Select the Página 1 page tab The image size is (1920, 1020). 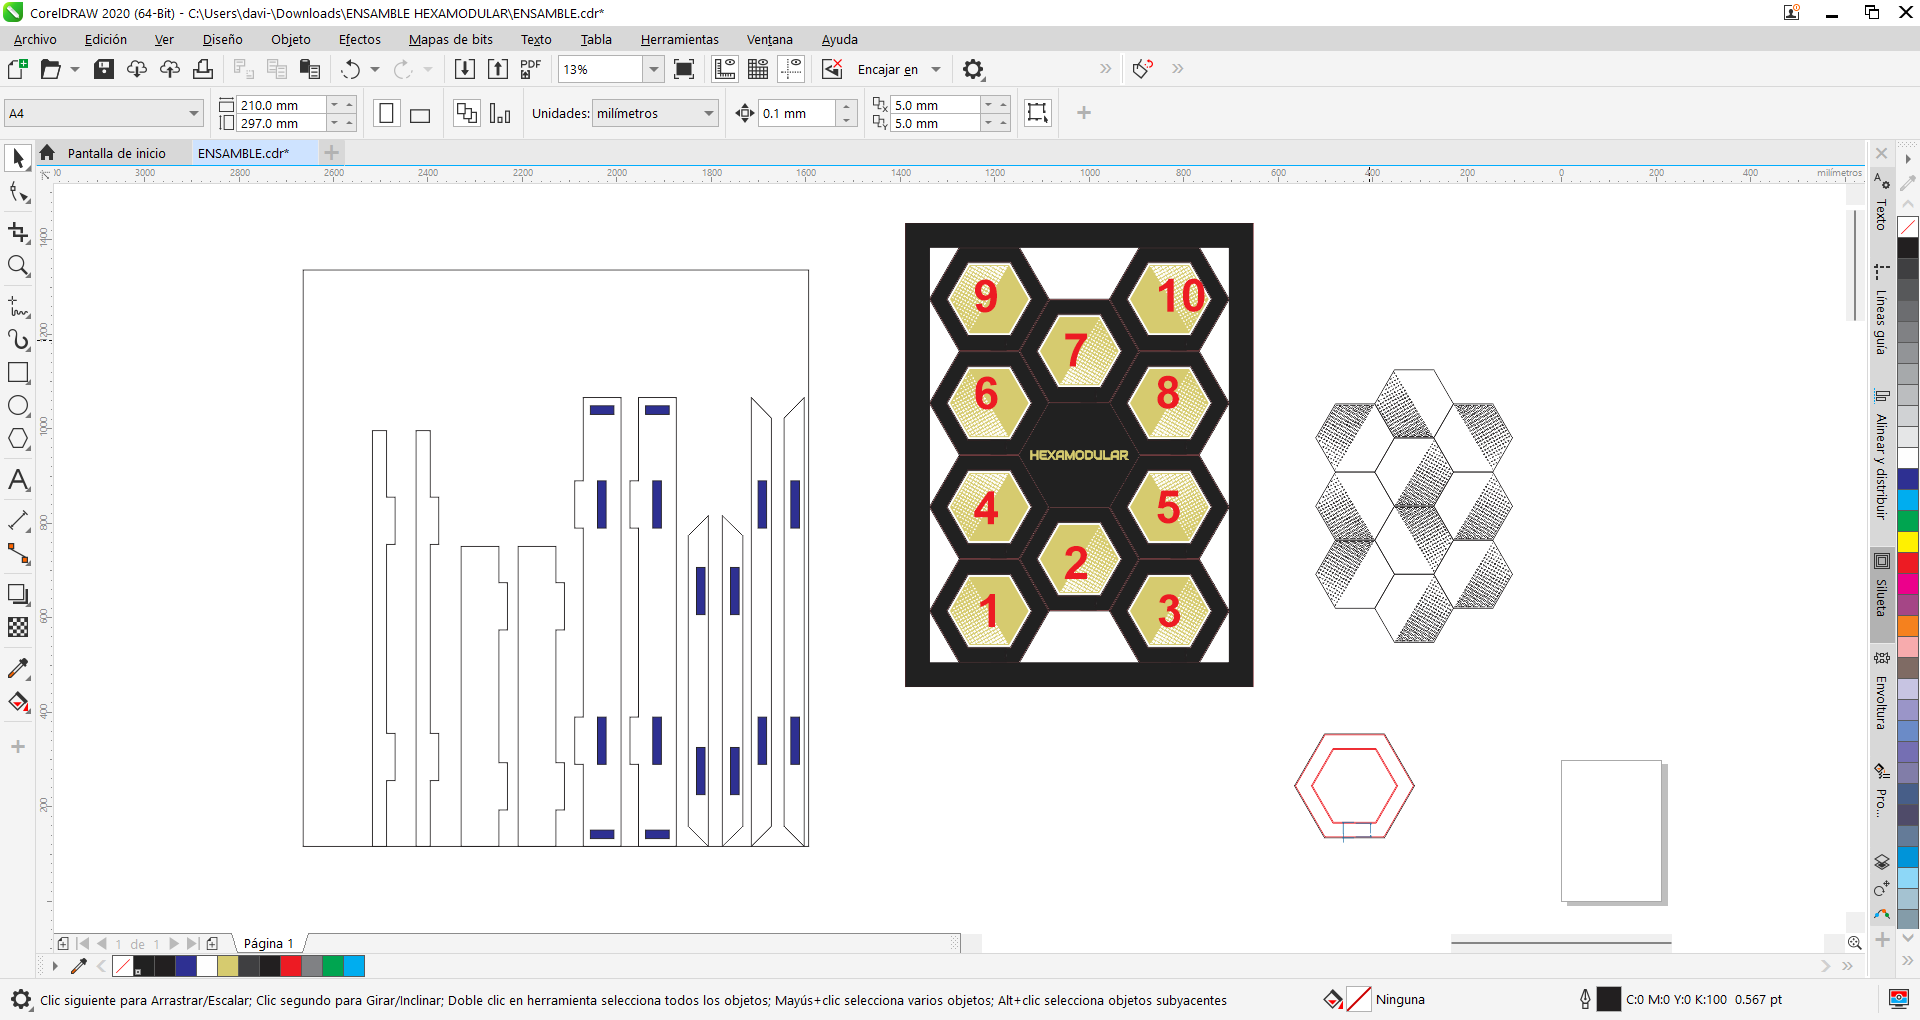click(x=268, y=943)
